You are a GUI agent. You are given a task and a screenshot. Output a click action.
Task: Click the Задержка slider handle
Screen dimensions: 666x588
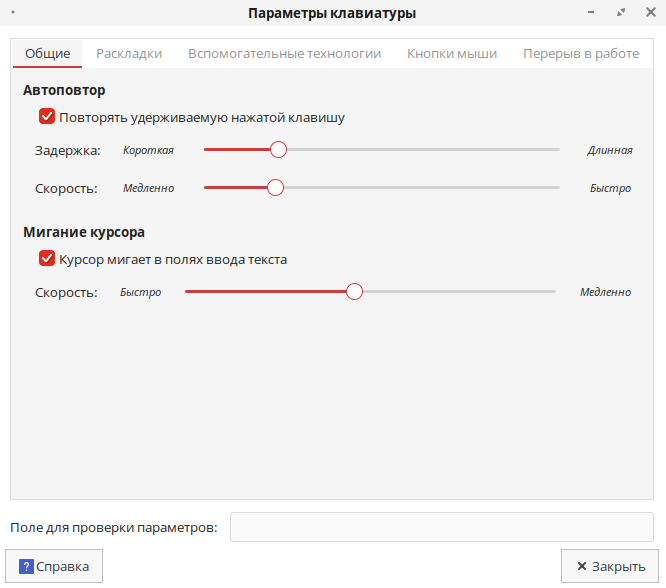pyautogui.click(x=278, y=150)
